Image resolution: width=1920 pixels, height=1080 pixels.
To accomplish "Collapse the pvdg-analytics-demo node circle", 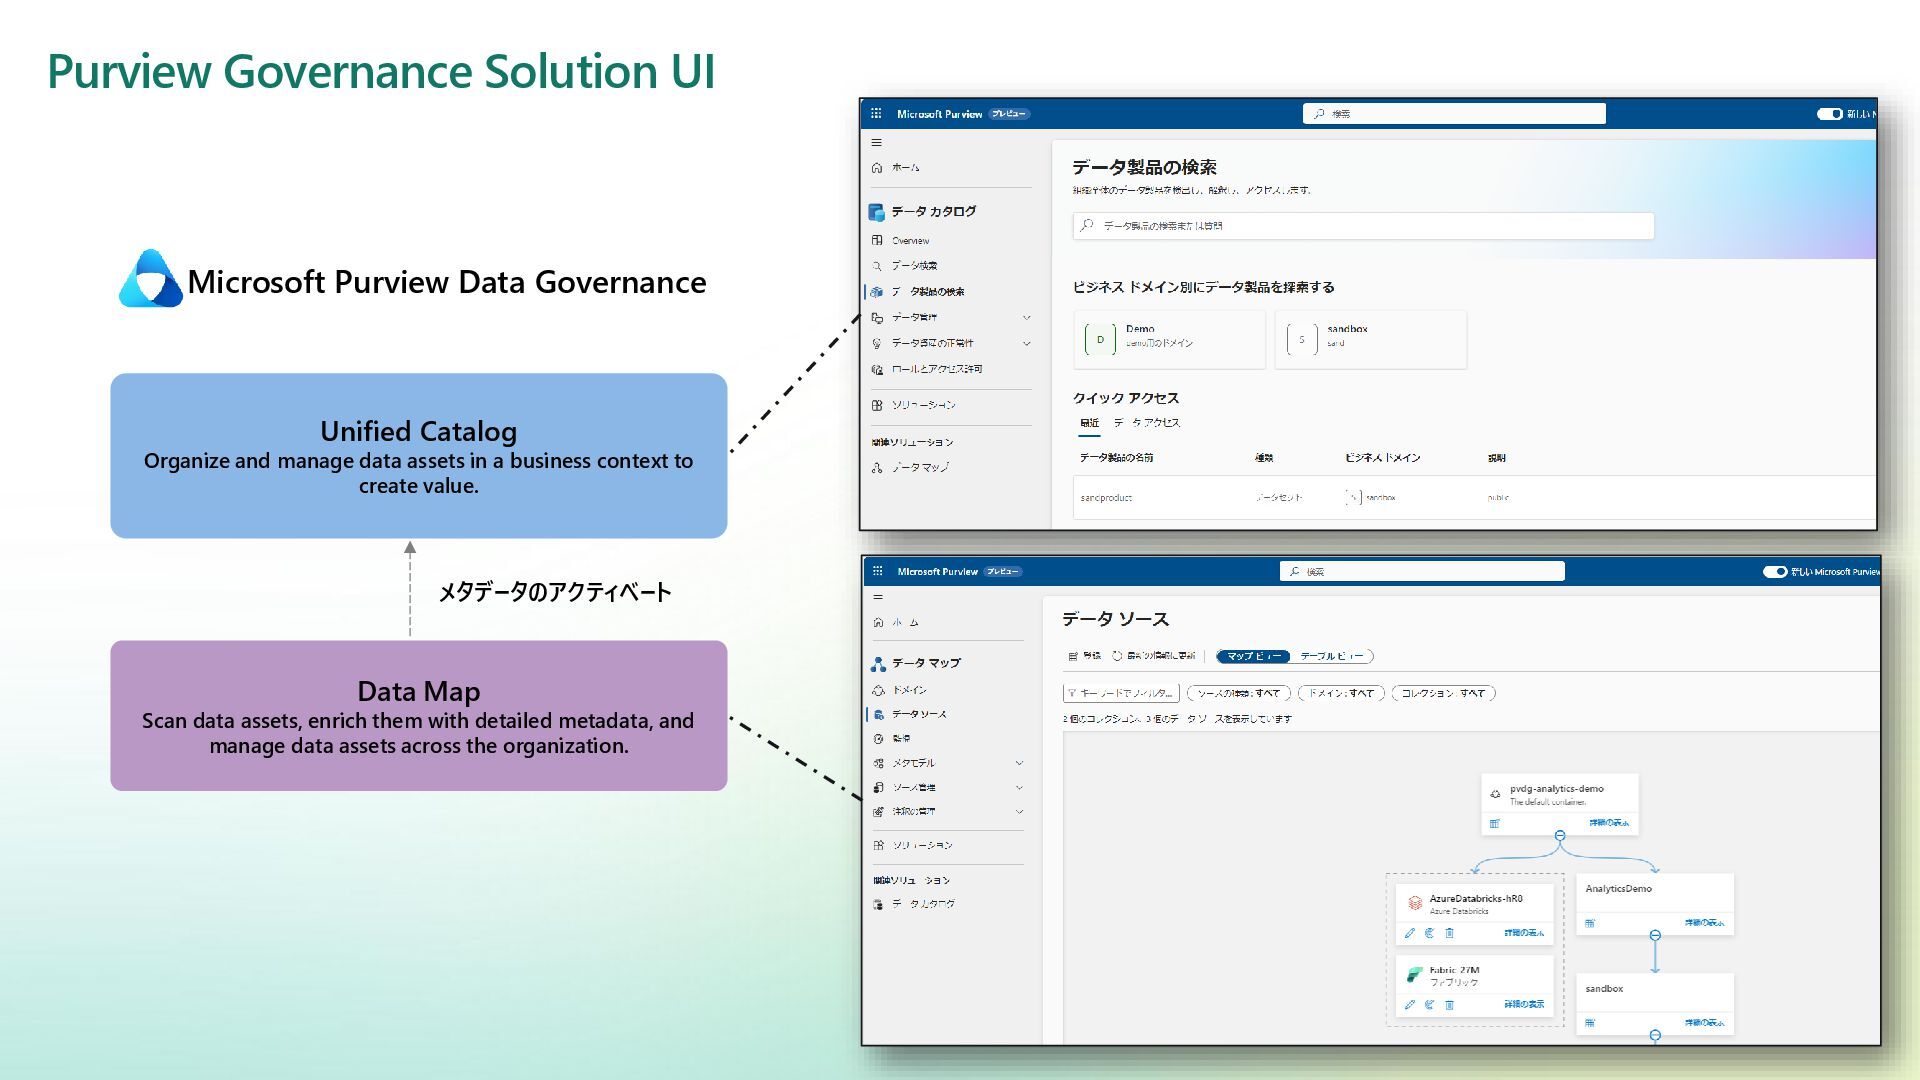I will click(1559, 835).
